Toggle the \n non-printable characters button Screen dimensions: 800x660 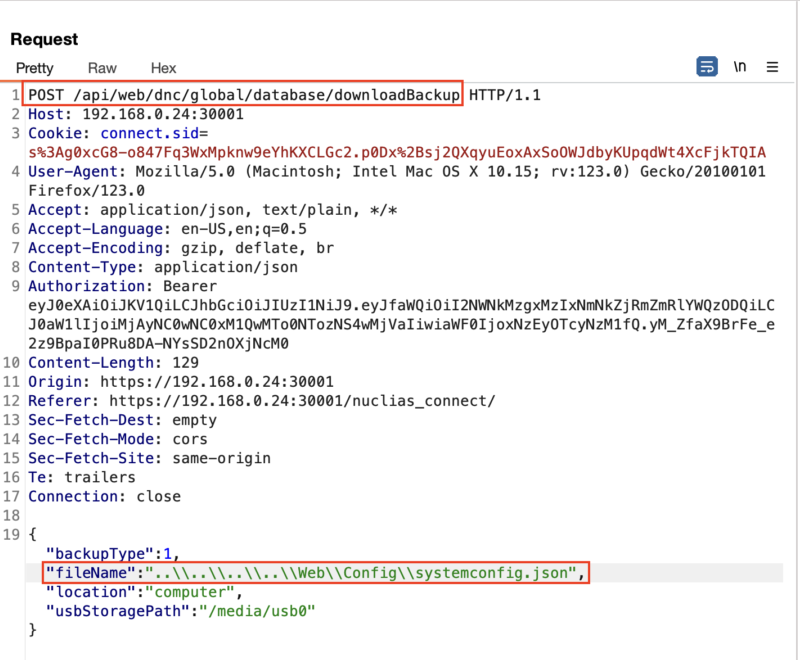pyautogui.click(x=740, y=67)
